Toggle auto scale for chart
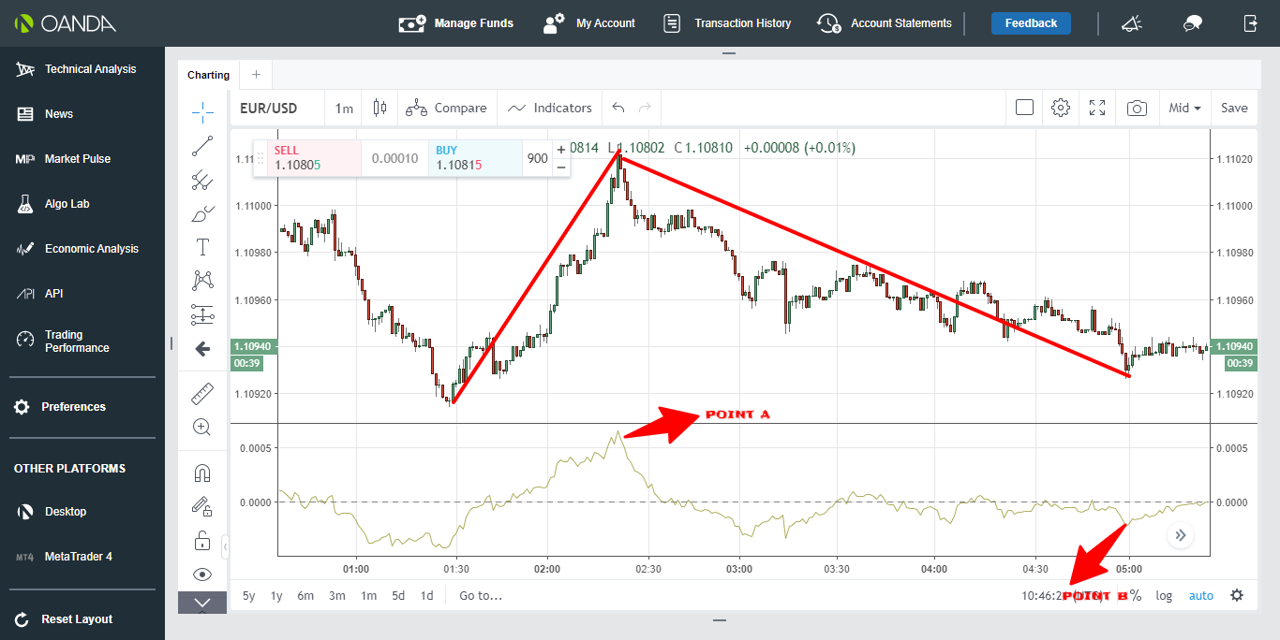The width and height of the screenshot is (1280, 640). [x=1200, y=596]
